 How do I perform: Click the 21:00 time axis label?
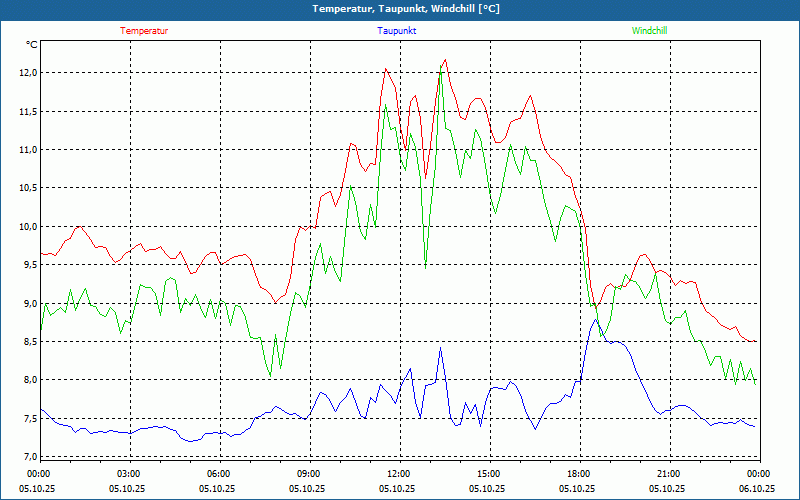click(669, 474)
